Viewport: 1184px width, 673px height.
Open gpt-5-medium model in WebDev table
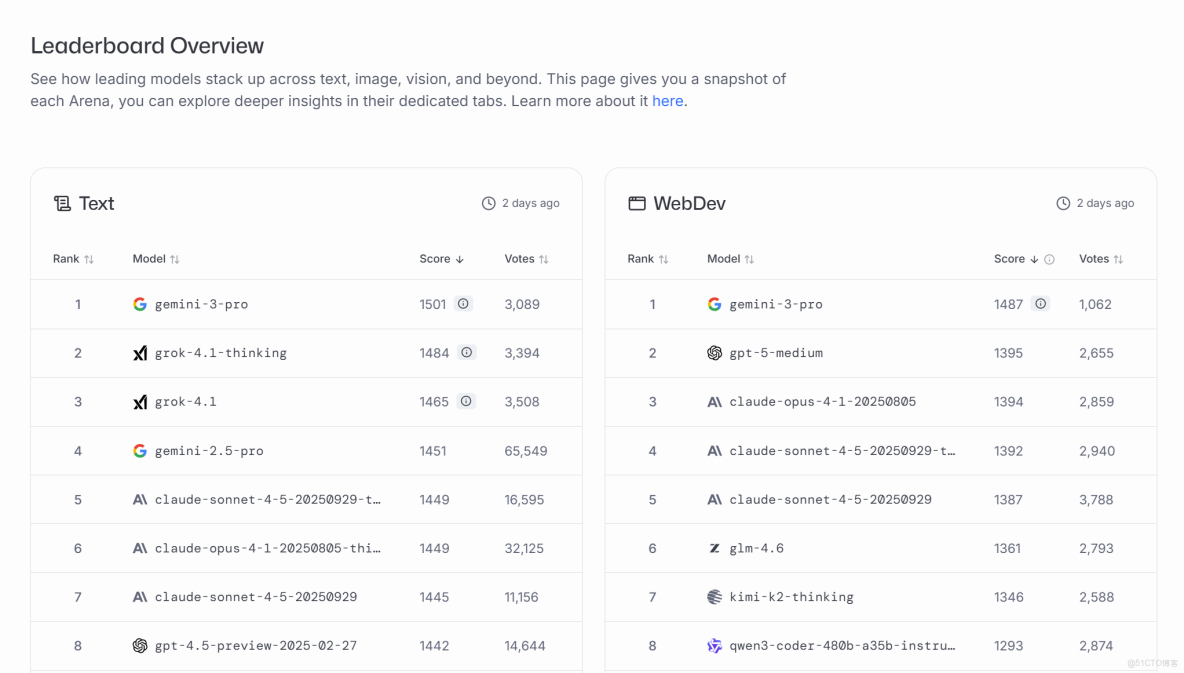tap(776, 353)
